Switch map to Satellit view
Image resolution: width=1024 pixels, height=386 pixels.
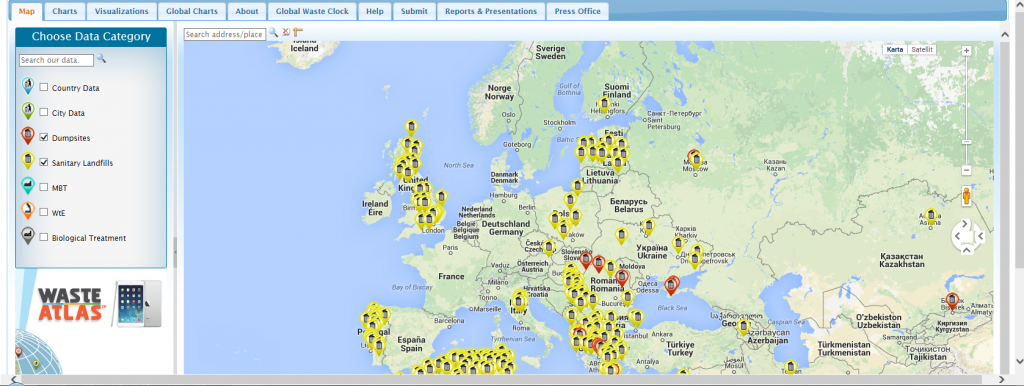point(922,50)
